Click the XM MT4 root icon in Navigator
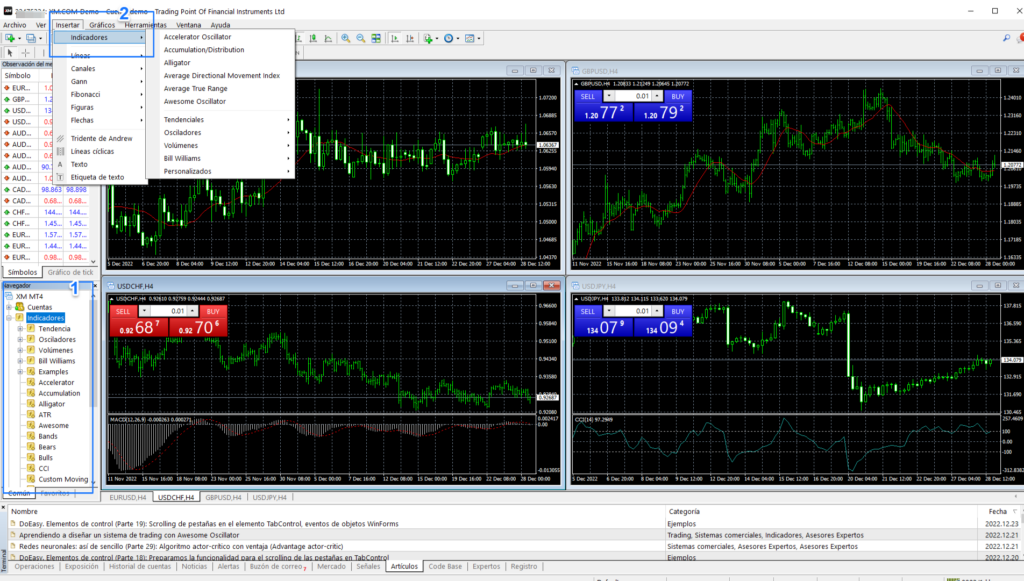1024x581 pixels. click(9, 296)
